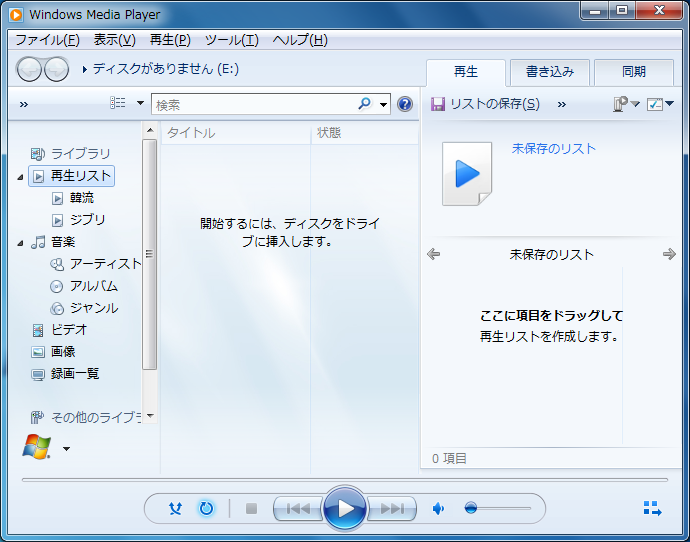
Task: Click the seek bar above the playback controls
Action: pos(345,480)
